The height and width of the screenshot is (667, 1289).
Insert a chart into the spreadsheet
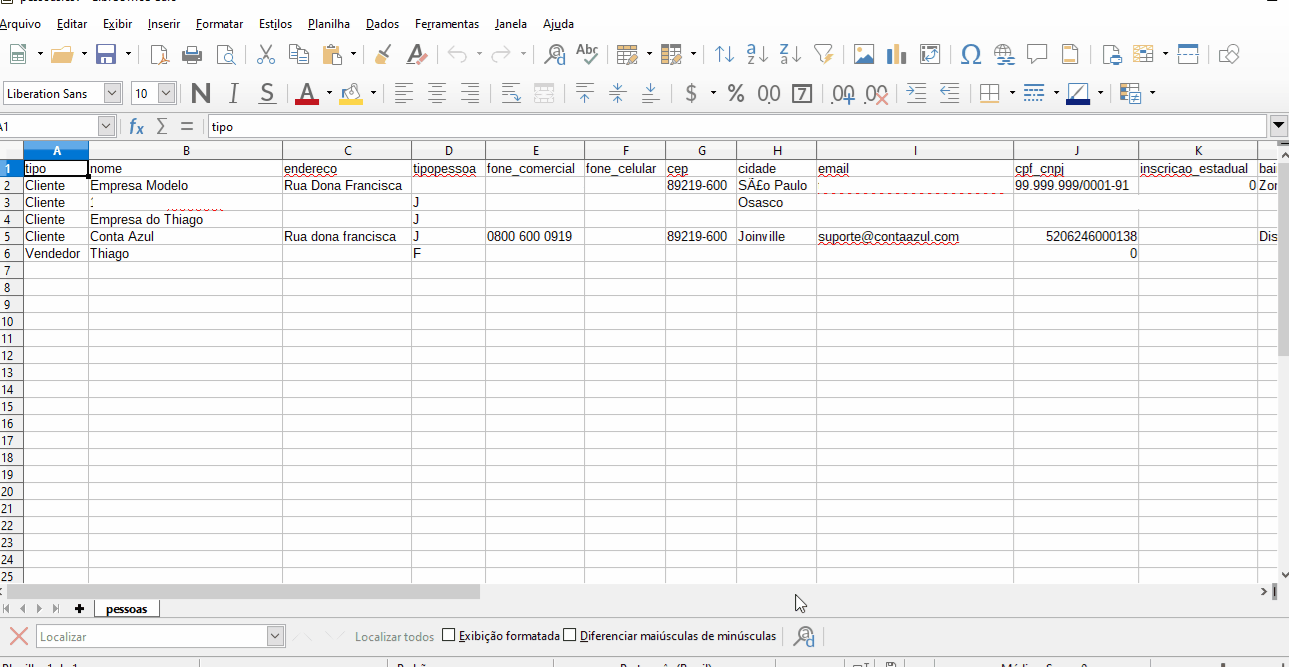895,53
